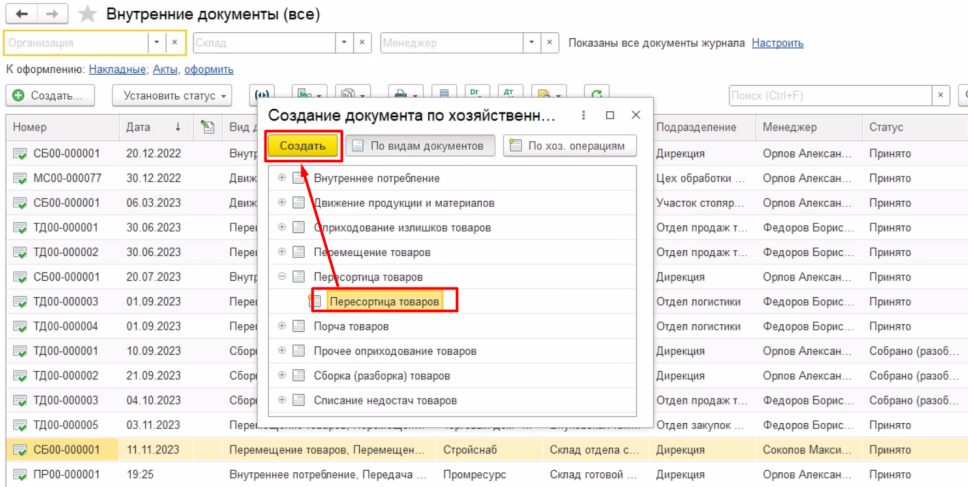Switch view to По видам документов
968x487 pixels.
point(419,146)
